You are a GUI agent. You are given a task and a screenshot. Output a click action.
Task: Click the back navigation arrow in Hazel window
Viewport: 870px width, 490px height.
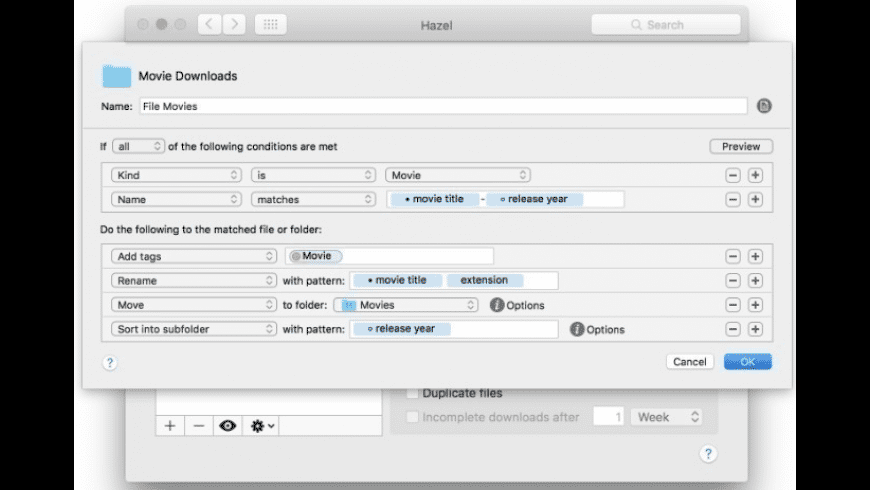click(209, 24)
